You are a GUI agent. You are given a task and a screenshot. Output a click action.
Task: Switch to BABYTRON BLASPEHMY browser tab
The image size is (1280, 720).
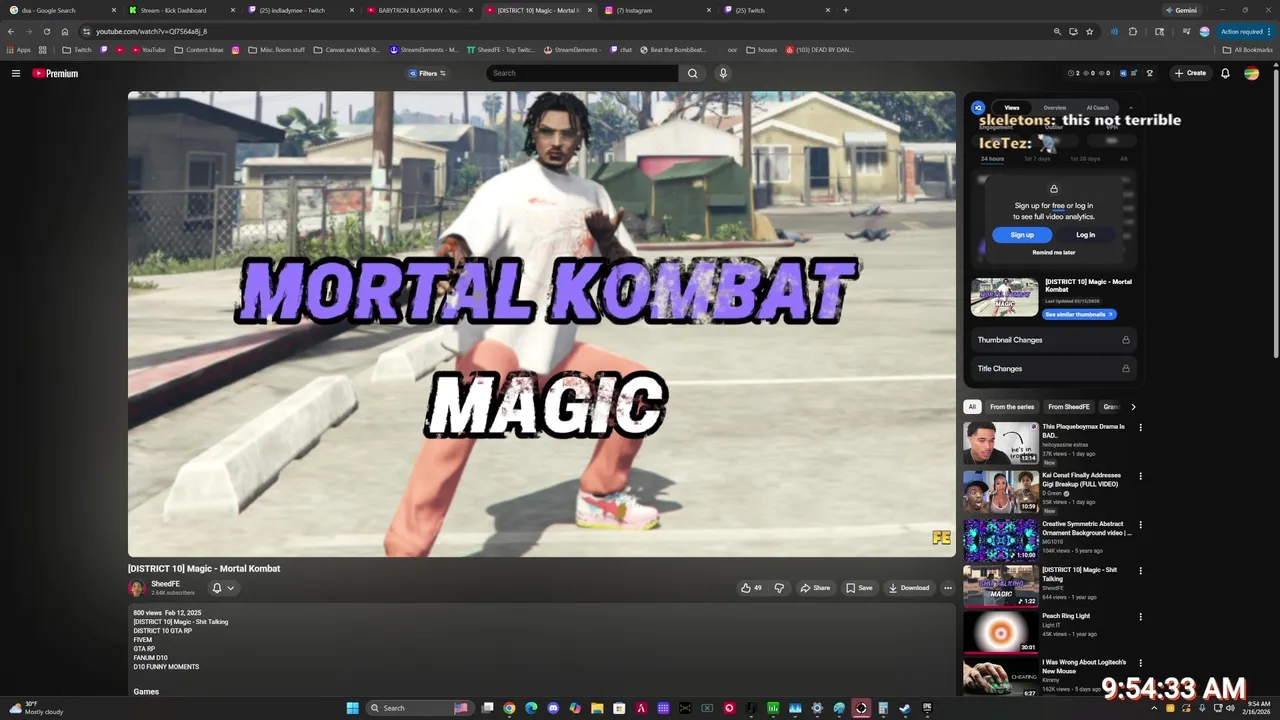pos(419,10)
